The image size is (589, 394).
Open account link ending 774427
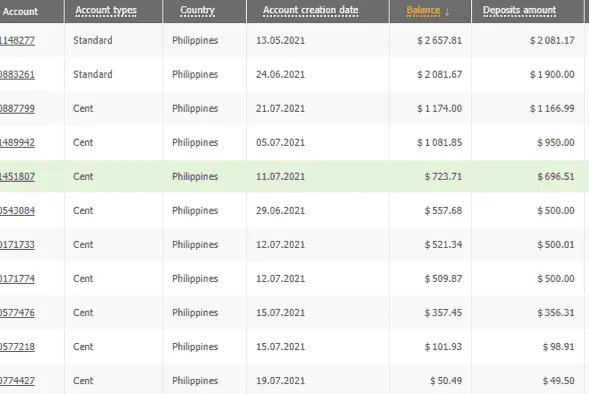(x=17, y=381)
